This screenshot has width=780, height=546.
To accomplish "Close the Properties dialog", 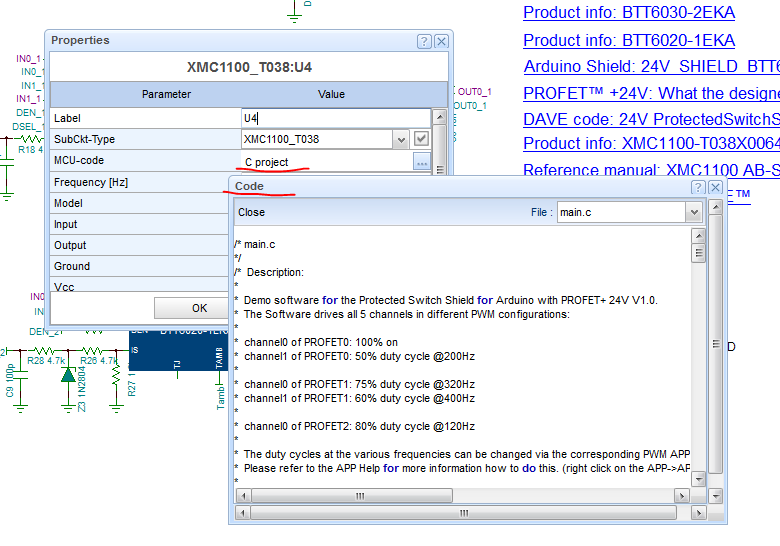I will (441, 41).
